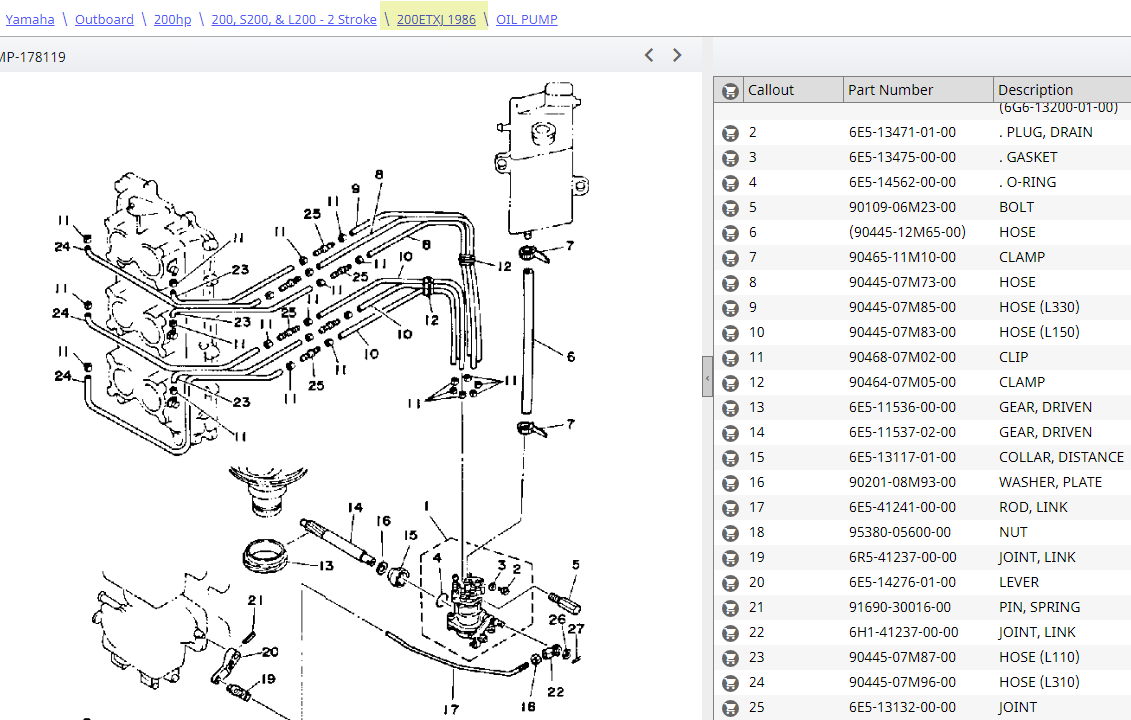1131x720 pixels.
Task: Select the HOSE (L330) row for callout 9
Action: [923, 307]
